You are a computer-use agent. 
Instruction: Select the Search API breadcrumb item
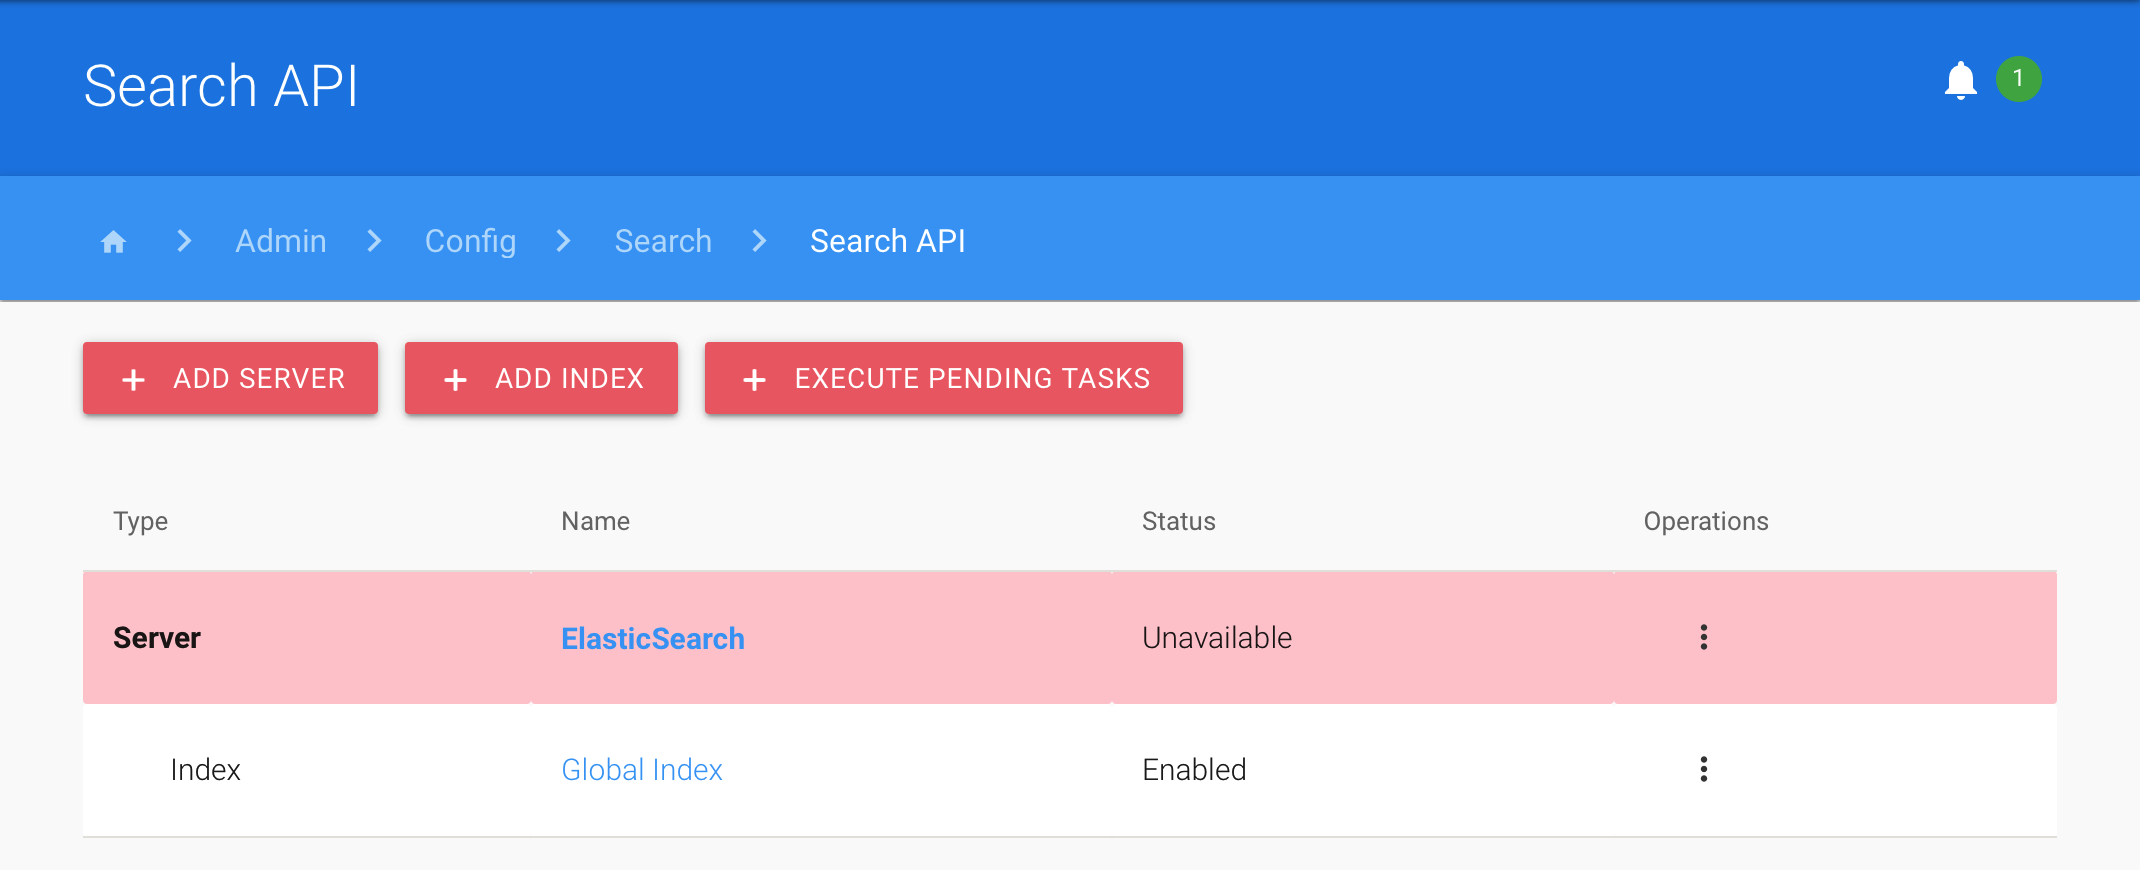pos(888,241)
